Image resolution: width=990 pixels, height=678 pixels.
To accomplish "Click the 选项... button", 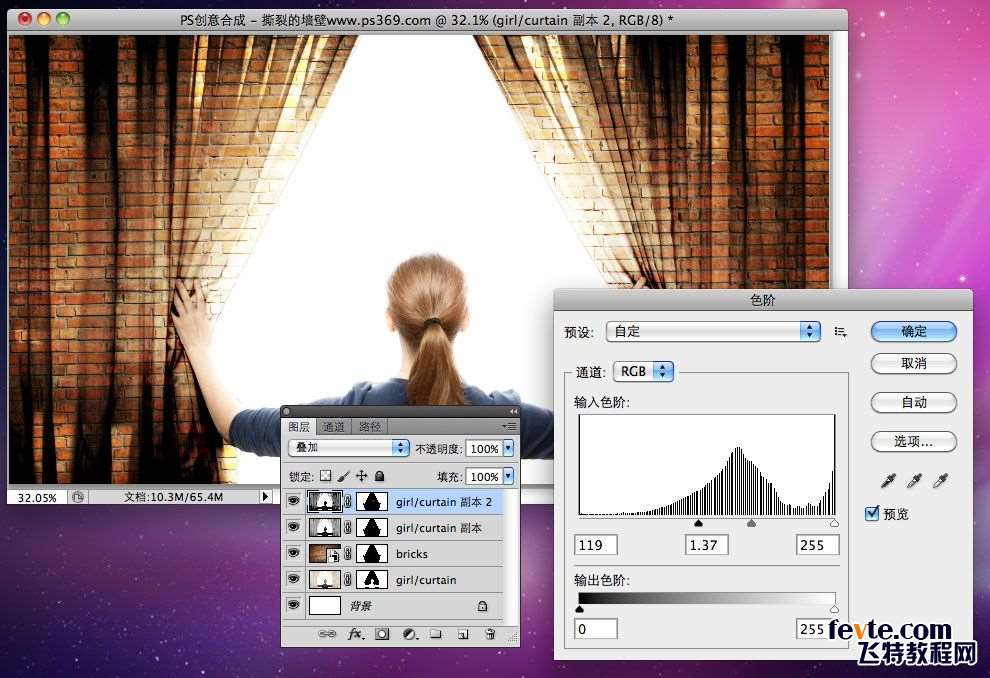I will click(914, 441).
